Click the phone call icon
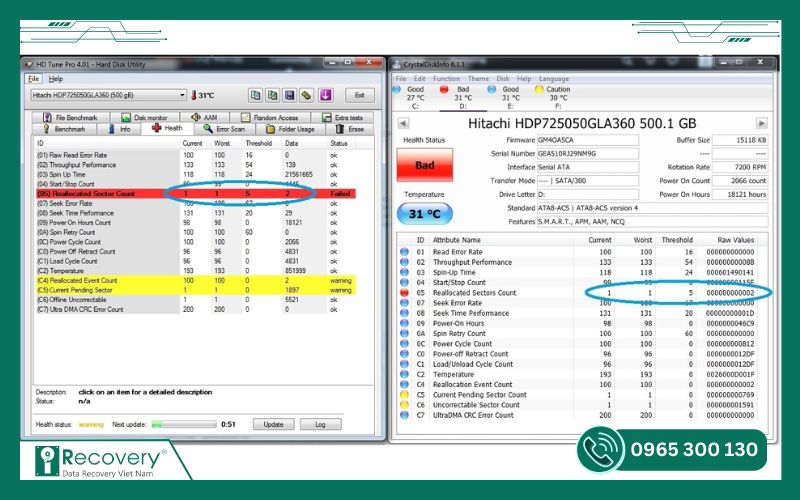Viewport: 800px width, 500px height. tap(601, 449)
